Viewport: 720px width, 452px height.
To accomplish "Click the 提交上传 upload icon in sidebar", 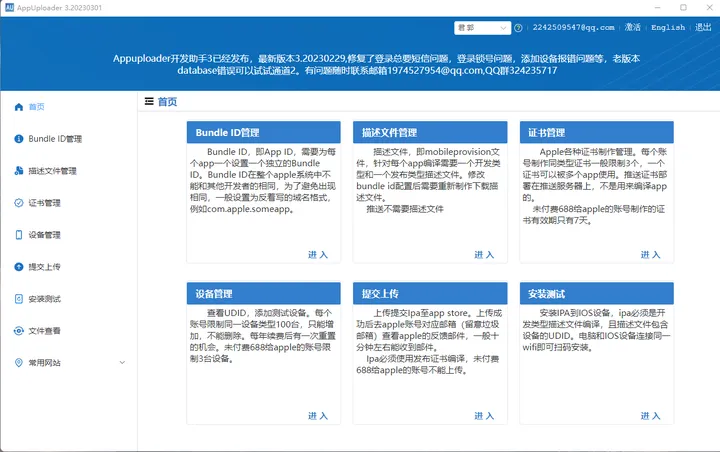I will click(19, 266).
